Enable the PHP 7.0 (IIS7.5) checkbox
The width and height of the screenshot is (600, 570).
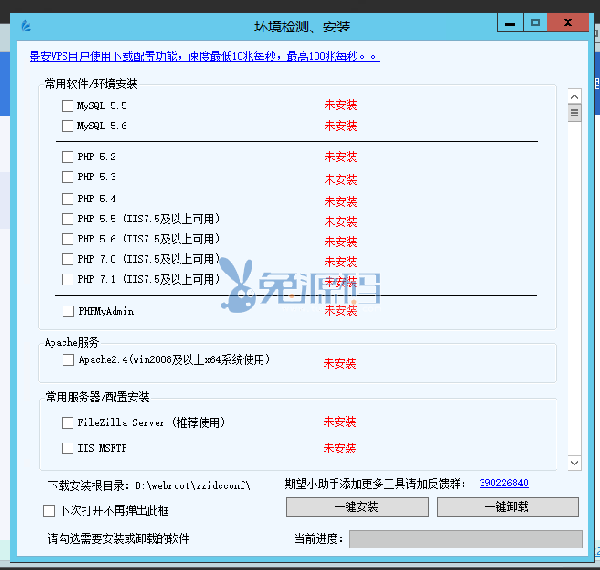pyautogui.click(x=67, y=259)
